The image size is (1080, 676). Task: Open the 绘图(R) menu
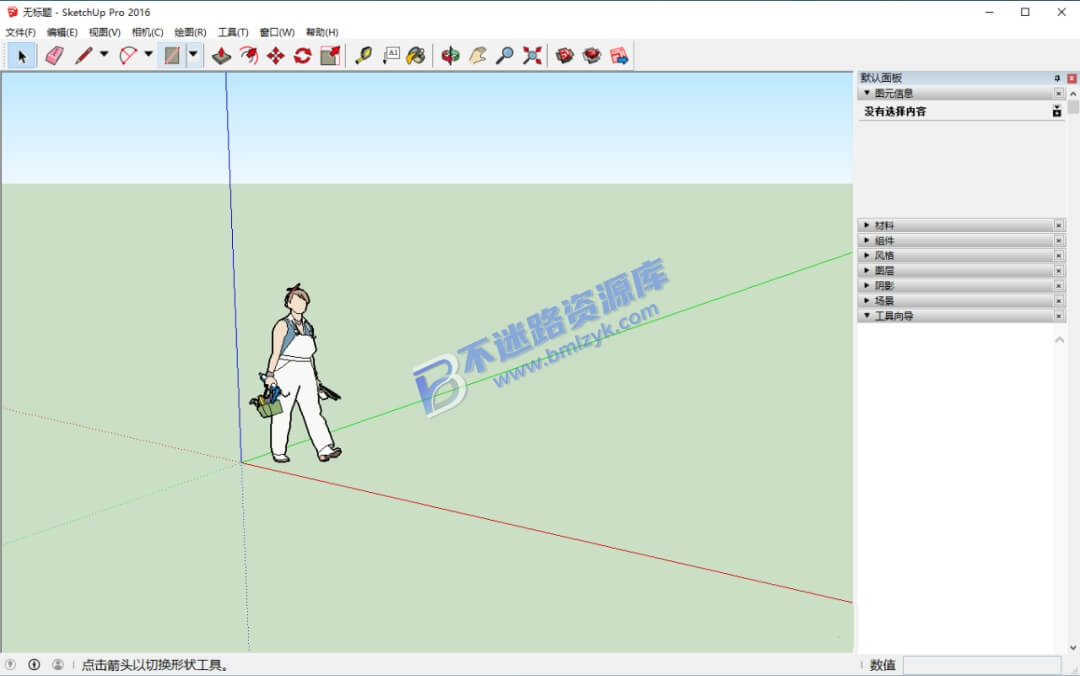pyautogui.click(x=190, y=32)
